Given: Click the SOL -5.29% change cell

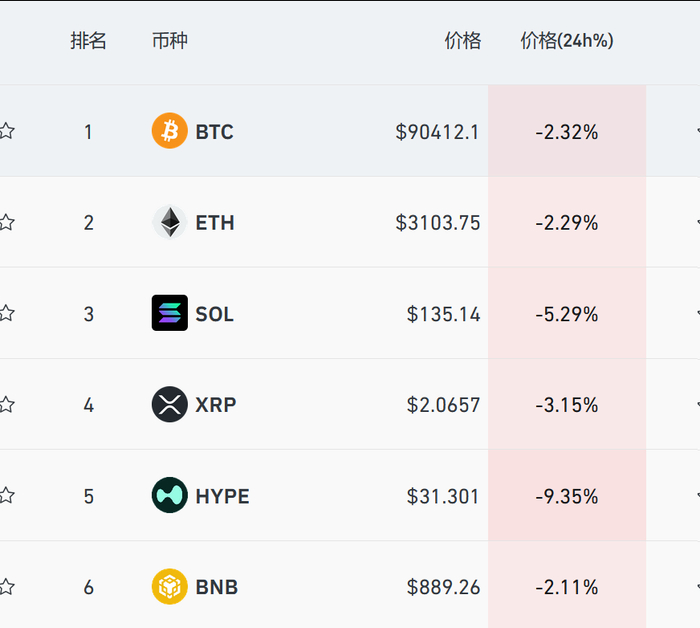Looking at the screenshot, I should (566, 314).
